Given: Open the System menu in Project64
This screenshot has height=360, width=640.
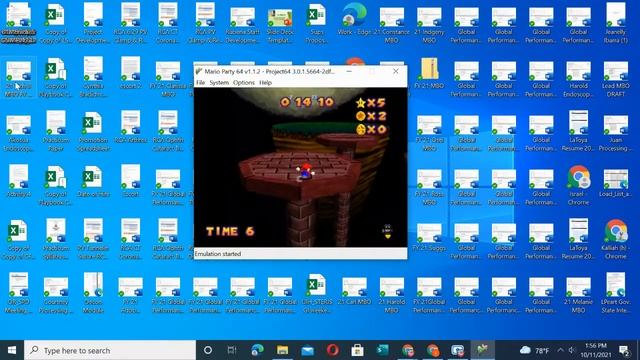Looking at the screenshot, I should 219,82.
